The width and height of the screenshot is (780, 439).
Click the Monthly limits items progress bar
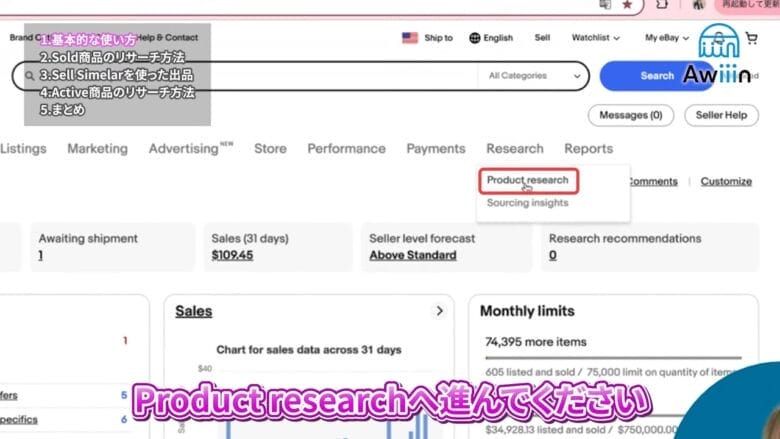coord(613,357)
